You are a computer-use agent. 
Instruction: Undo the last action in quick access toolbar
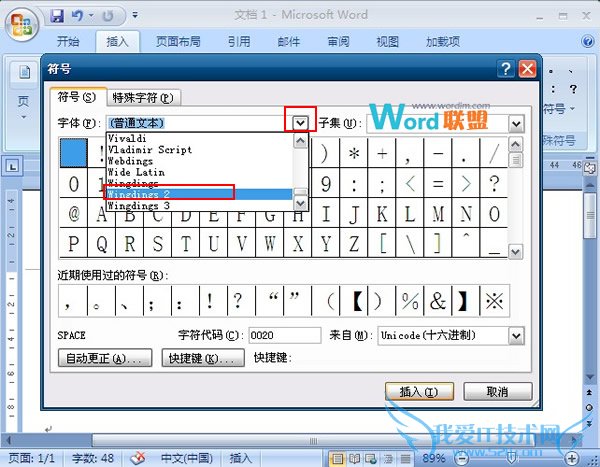point(77,16)
